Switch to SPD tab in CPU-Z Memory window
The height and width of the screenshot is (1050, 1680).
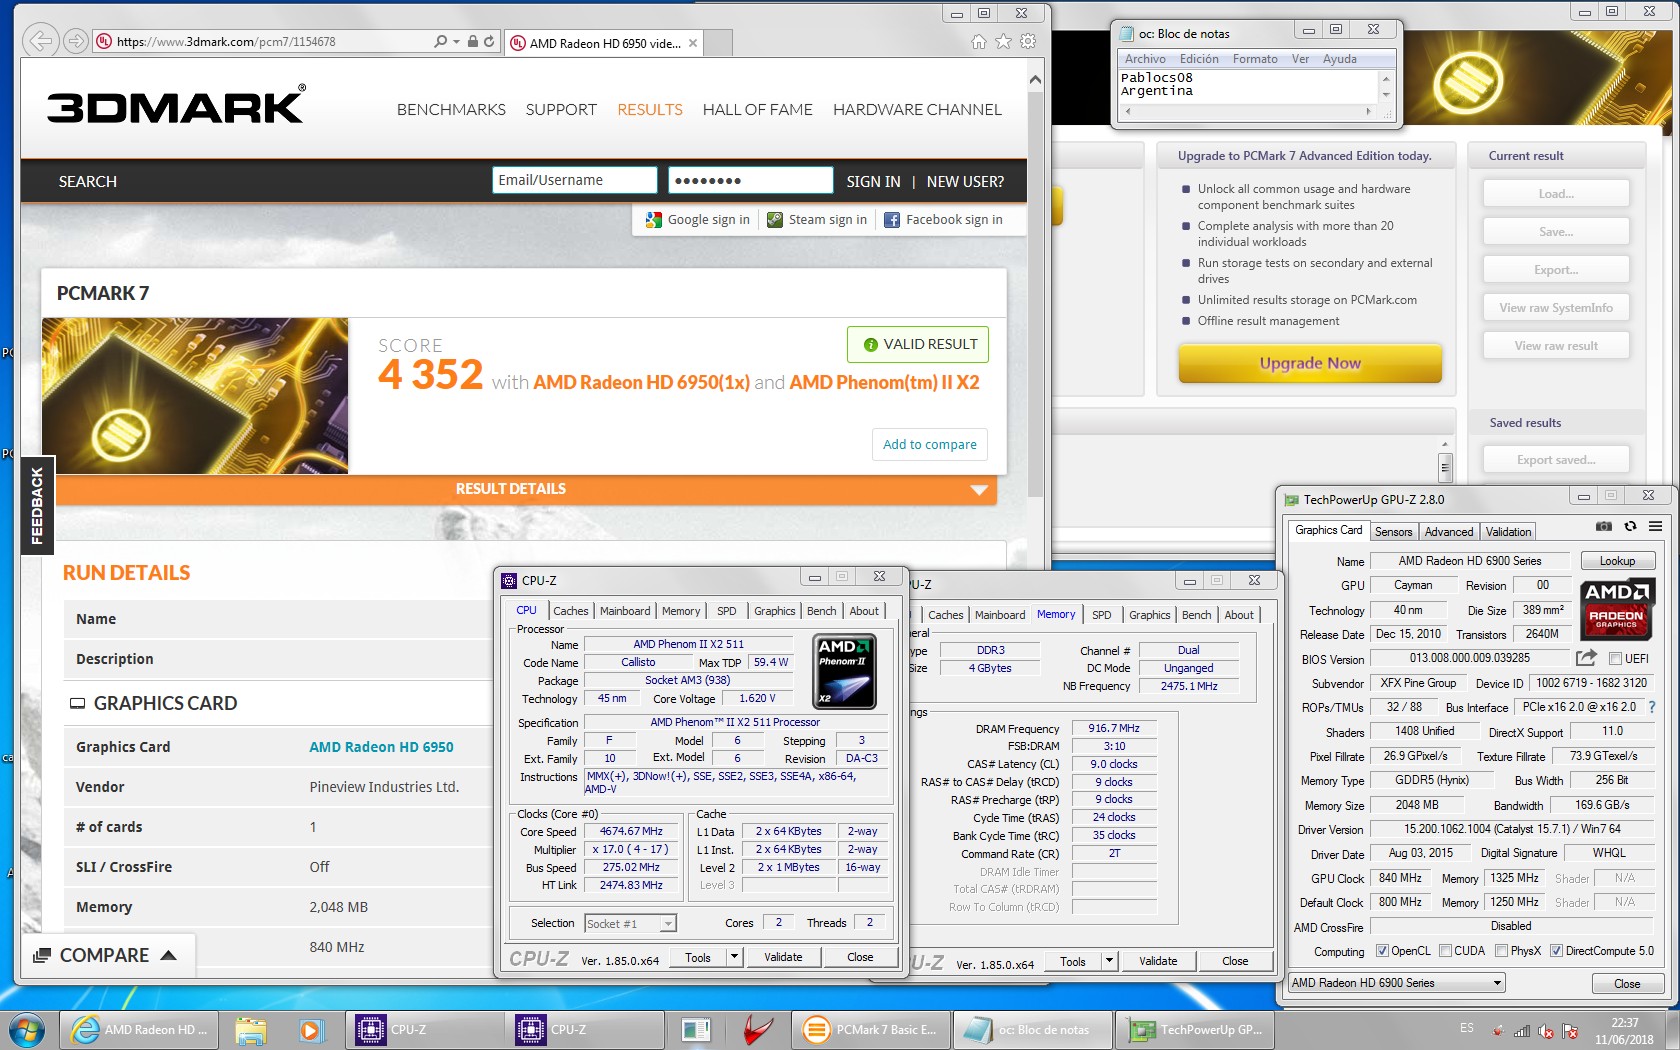click(x=1101, y=615)
